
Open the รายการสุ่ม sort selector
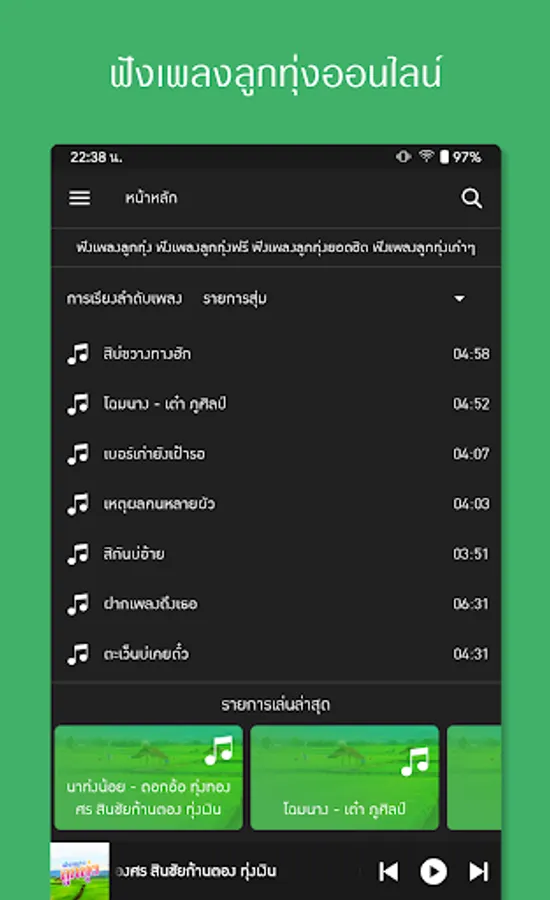click(334, 298)
